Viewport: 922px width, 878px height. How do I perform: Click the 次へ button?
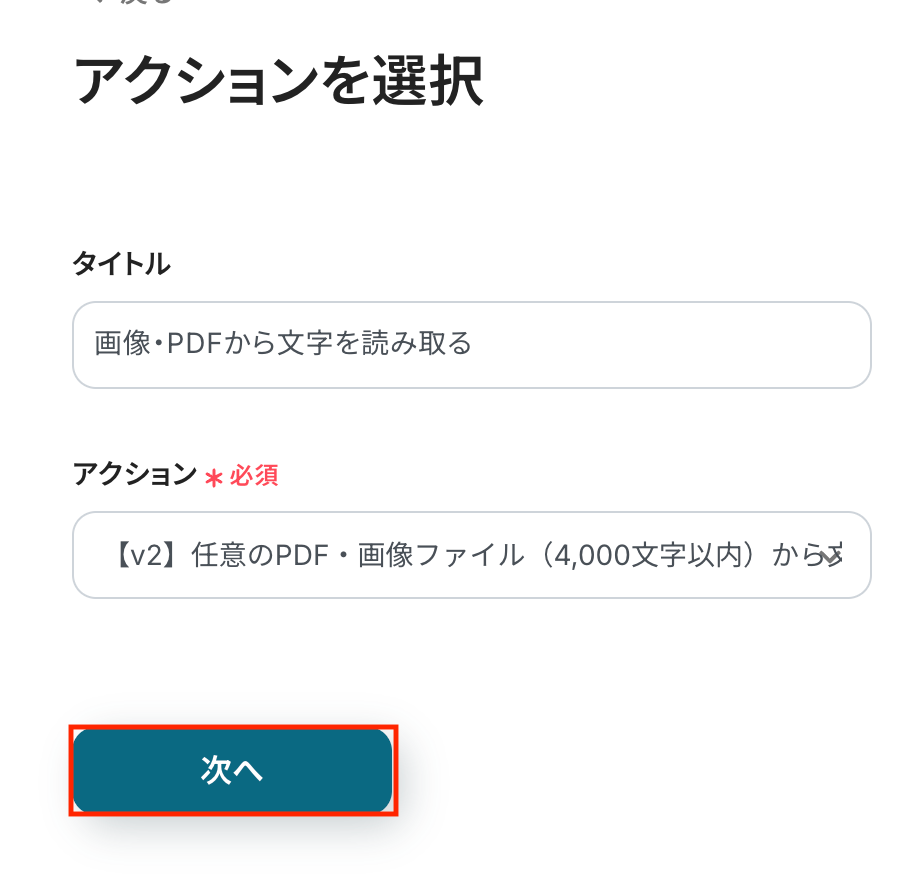232,770
